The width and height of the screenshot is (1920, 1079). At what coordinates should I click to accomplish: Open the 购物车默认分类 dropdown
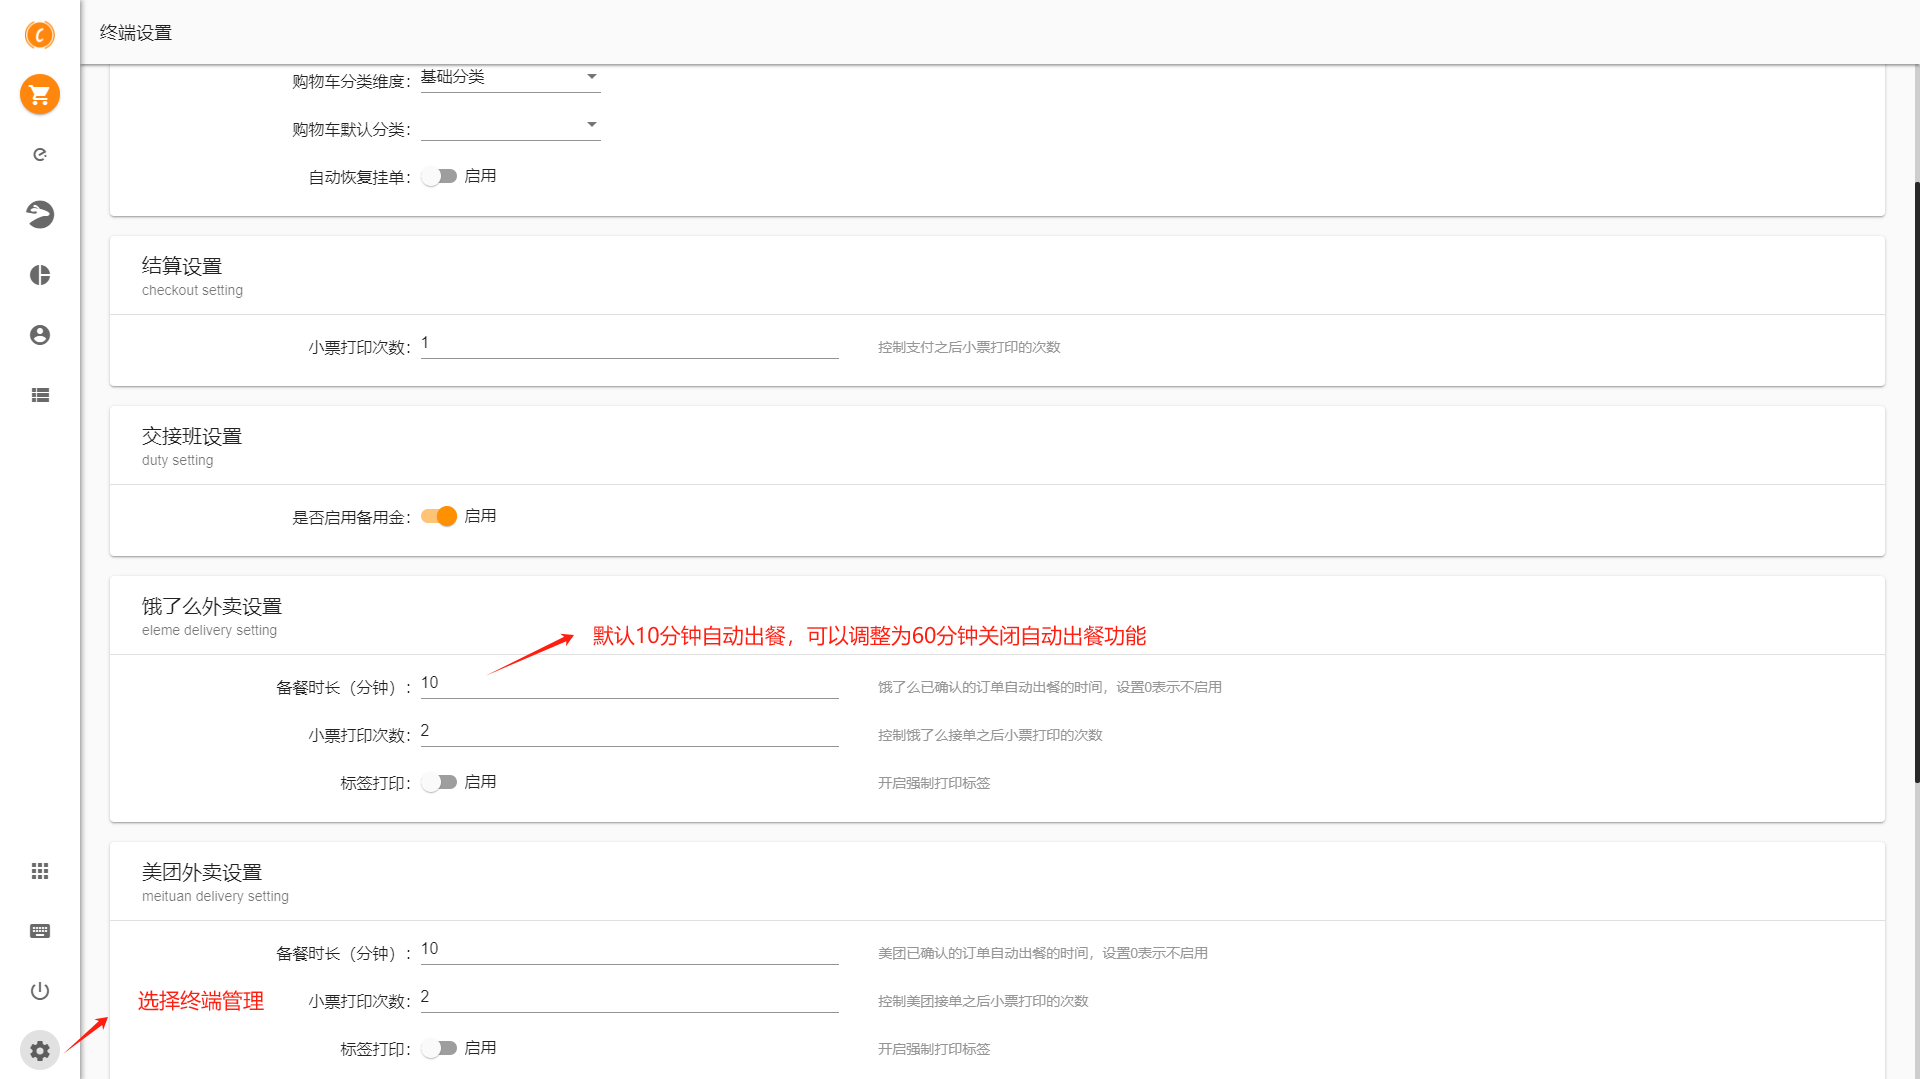pos(511,126)
